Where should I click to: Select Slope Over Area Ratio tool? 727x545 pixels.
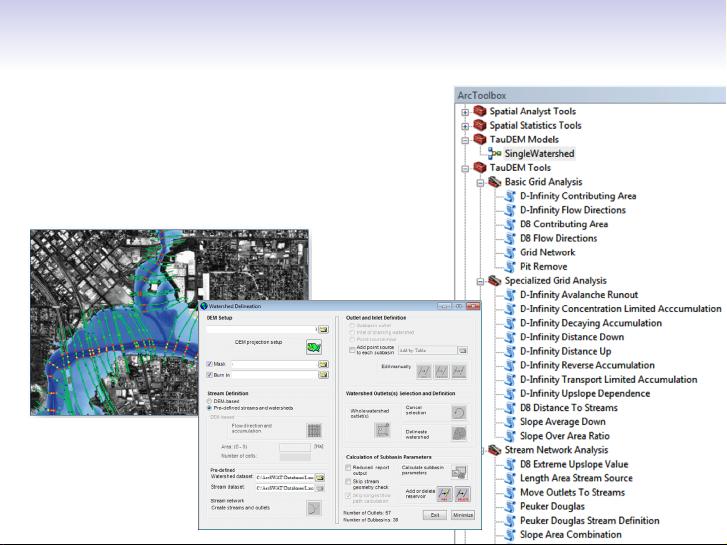click(x=564, y=436)
